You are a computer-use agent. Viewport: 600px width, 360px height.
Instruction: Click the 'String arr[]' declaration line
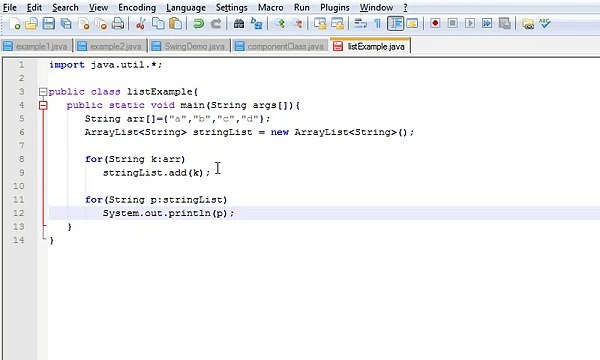pyautogui.click(x=178, y=119)
